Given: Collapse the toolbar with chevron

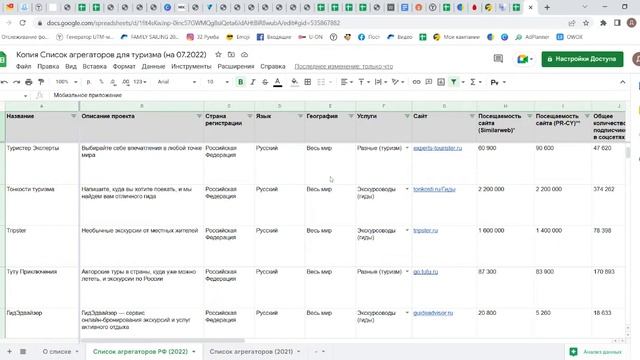Looking at the screenshot, I should pyautogui.click(x=622, y=82).
